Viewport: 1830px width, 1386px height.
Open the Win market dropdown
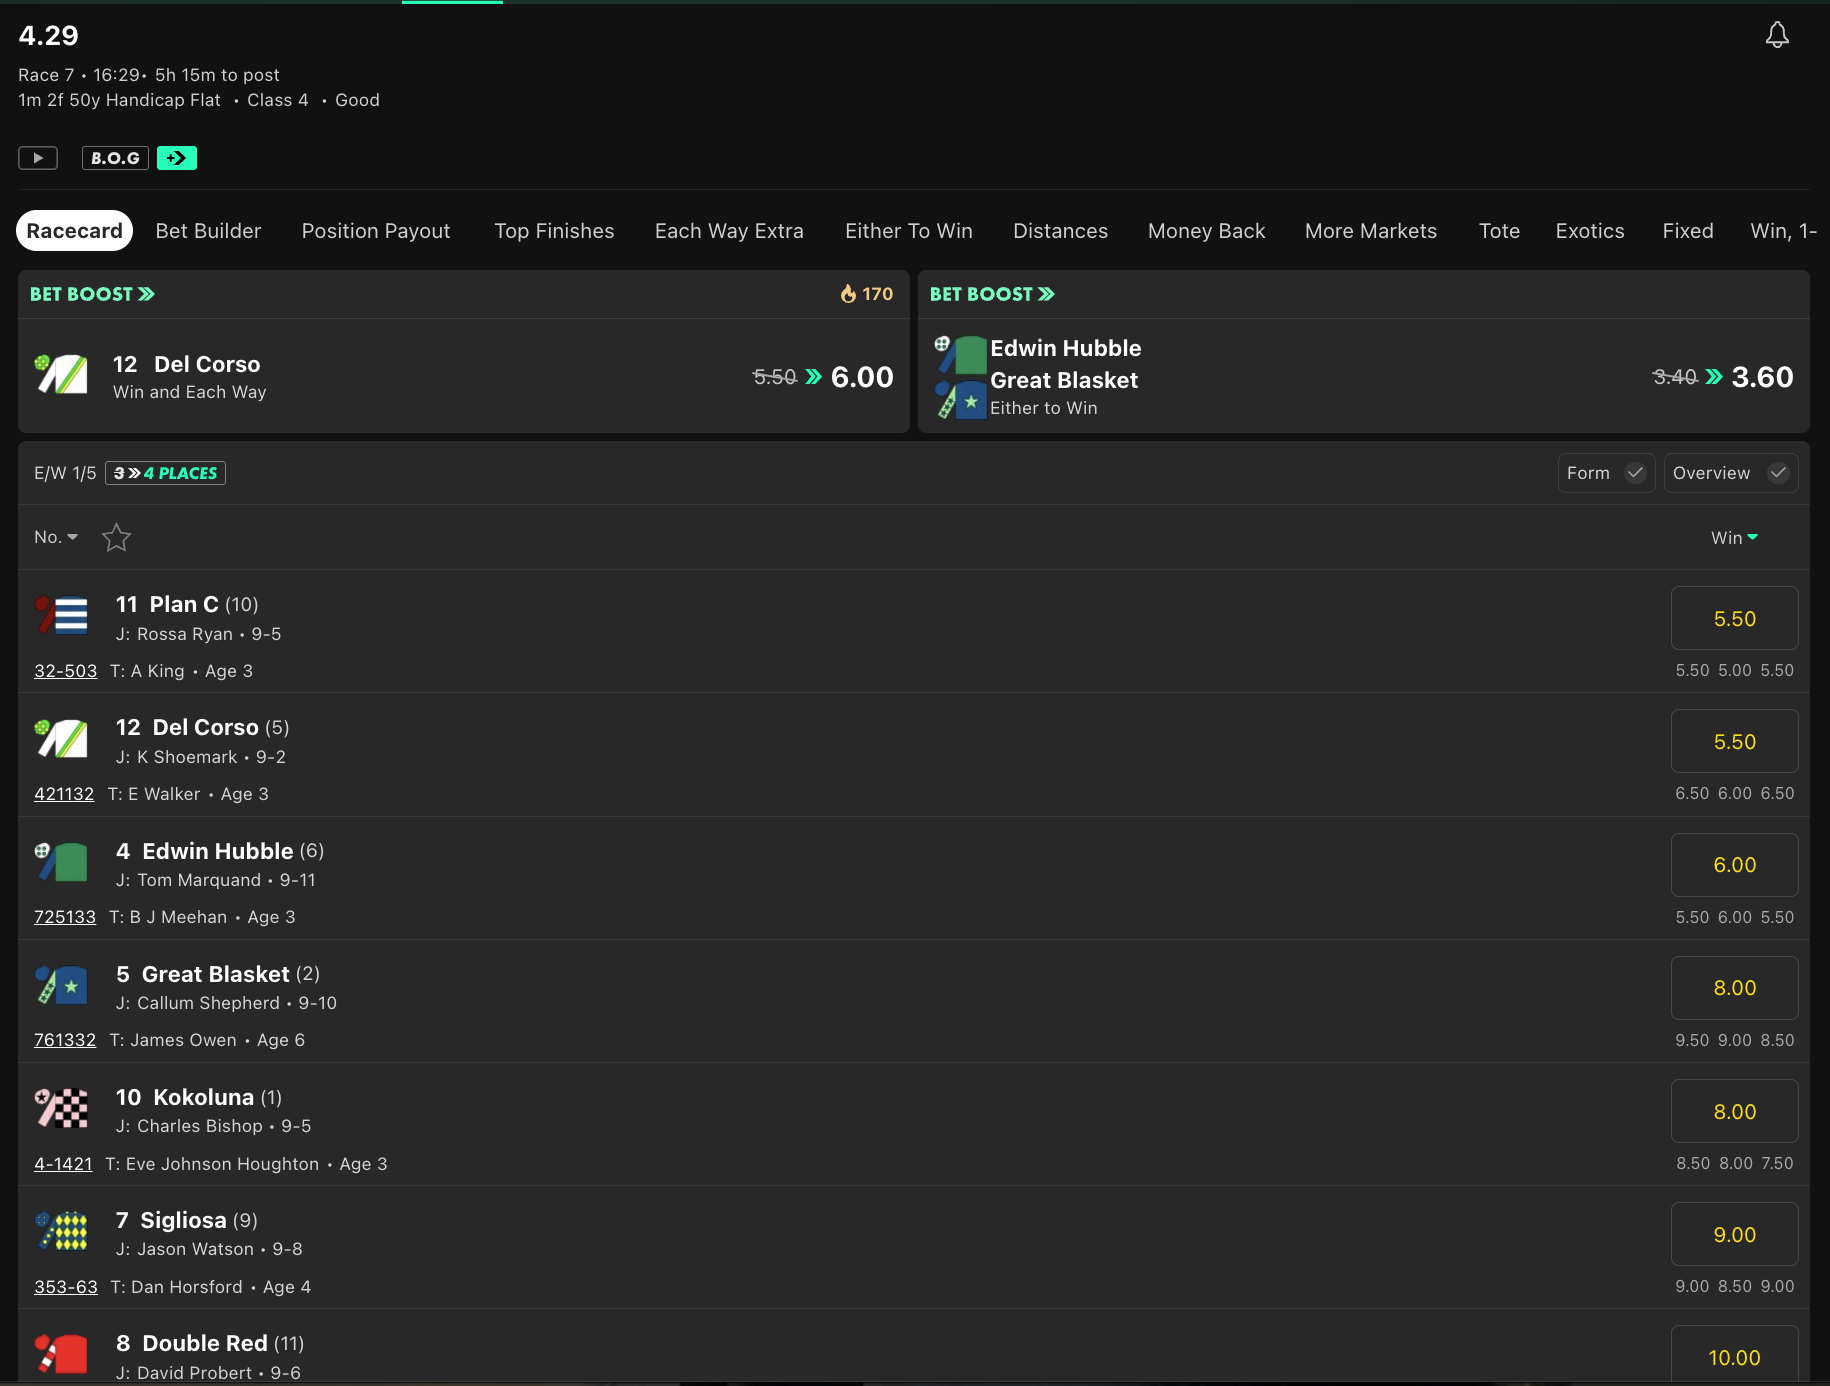[1734, 538]
